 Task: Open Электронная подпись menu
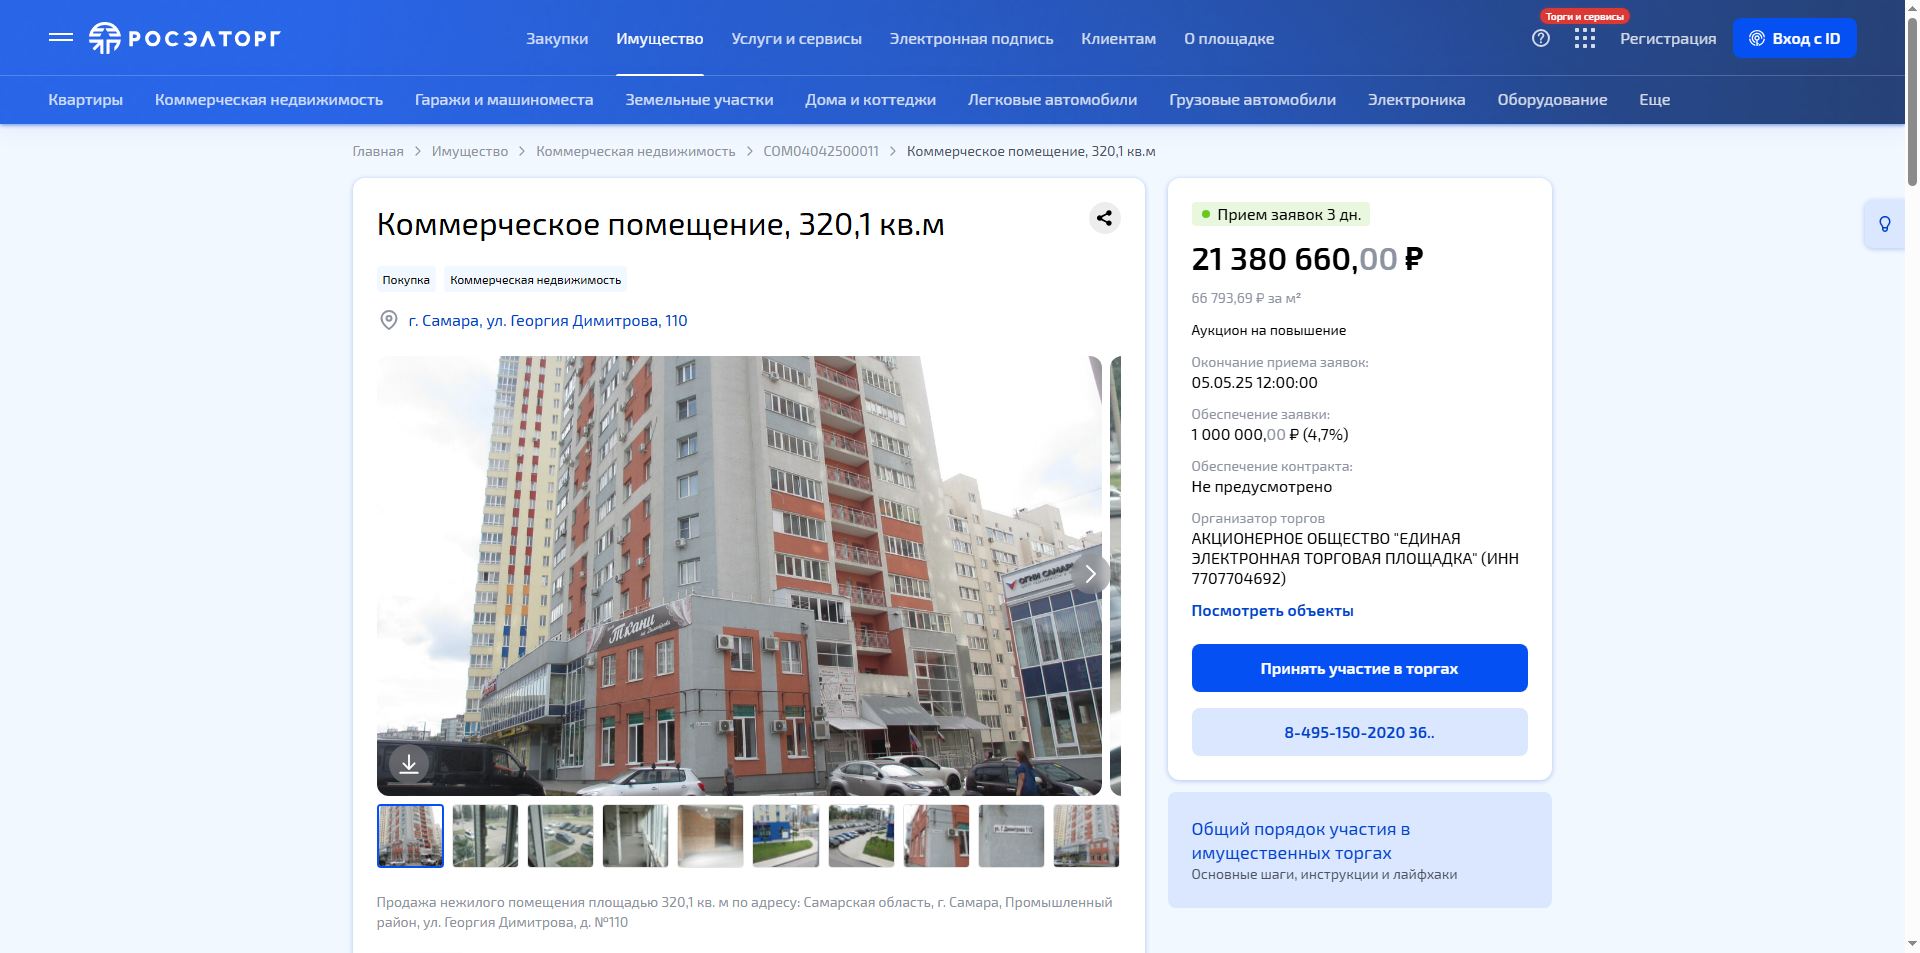972,39
